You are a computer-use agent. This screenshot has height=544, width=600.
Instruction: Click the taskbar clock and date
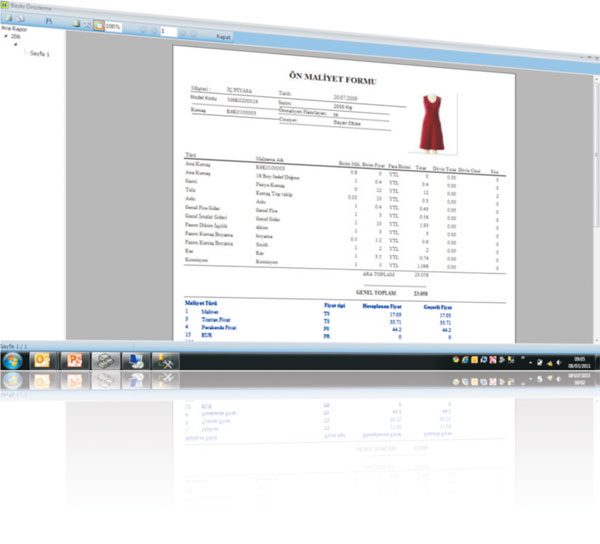pyautogui.click(x=579, y=362)
